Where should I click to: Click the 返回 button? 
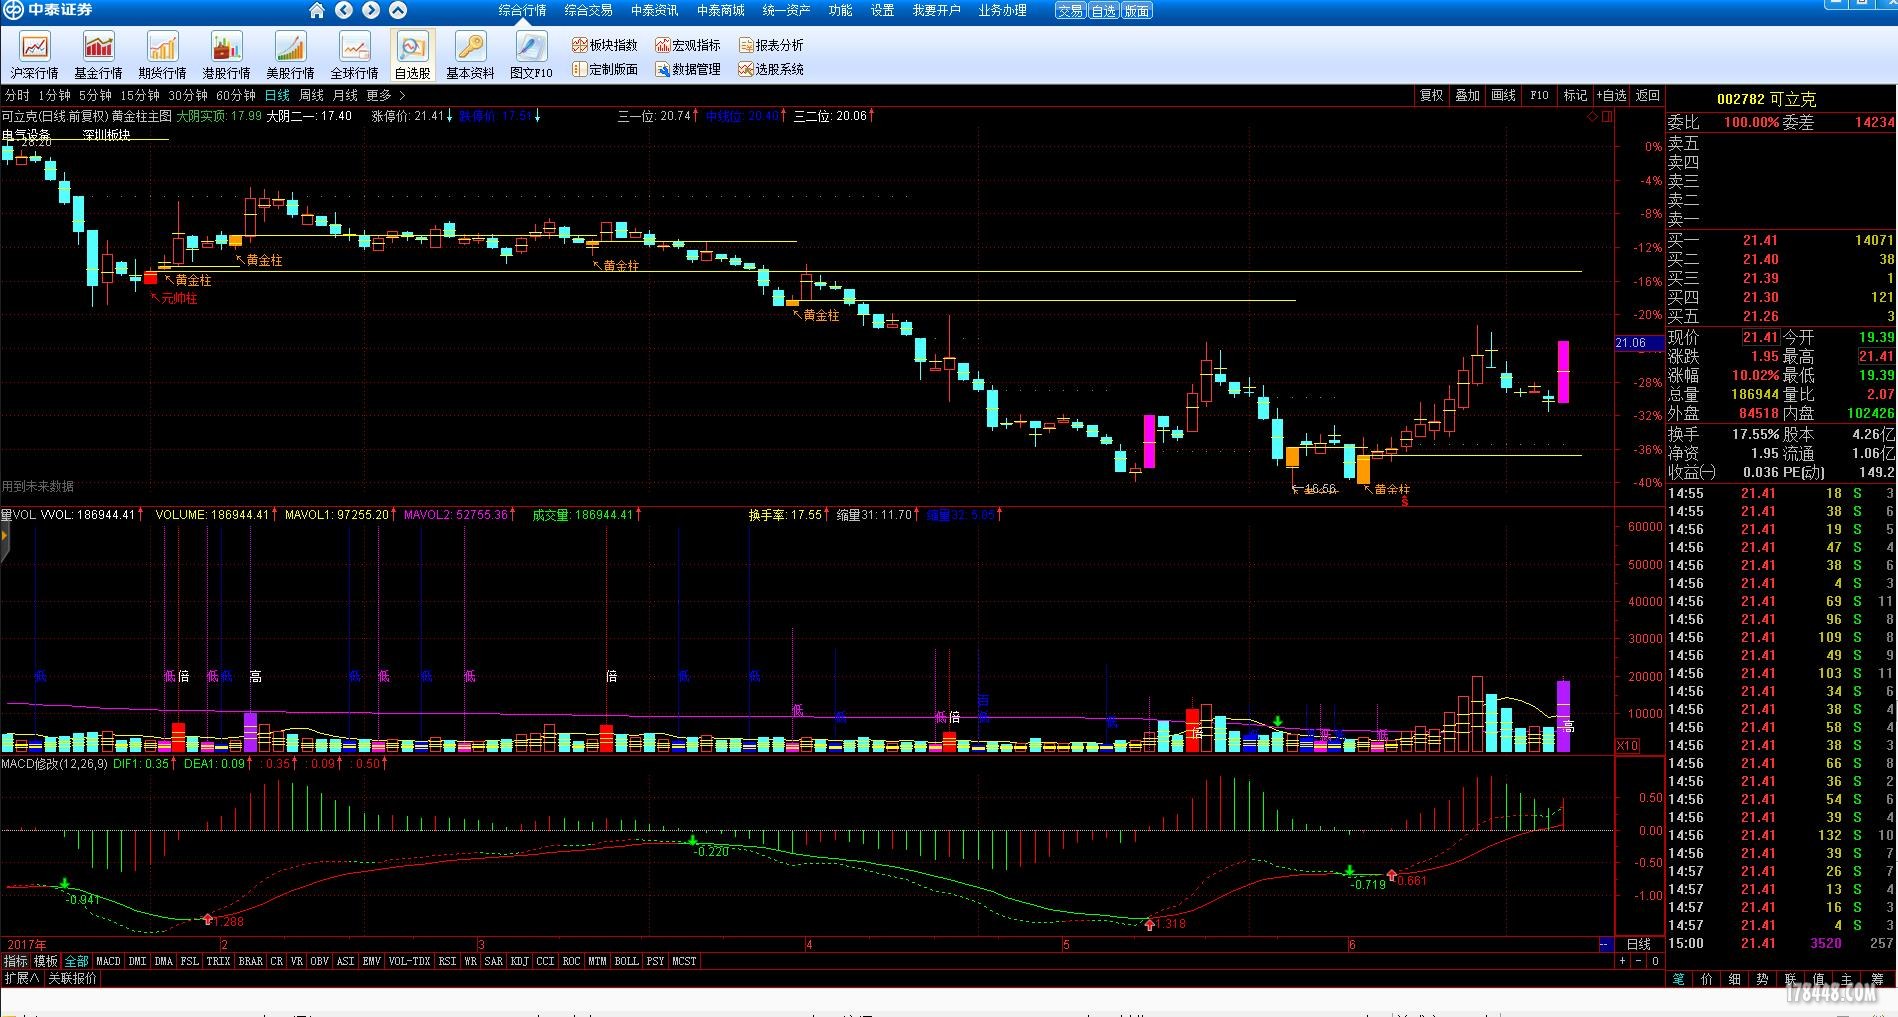pyautogui.click(x=1647, y=95)
